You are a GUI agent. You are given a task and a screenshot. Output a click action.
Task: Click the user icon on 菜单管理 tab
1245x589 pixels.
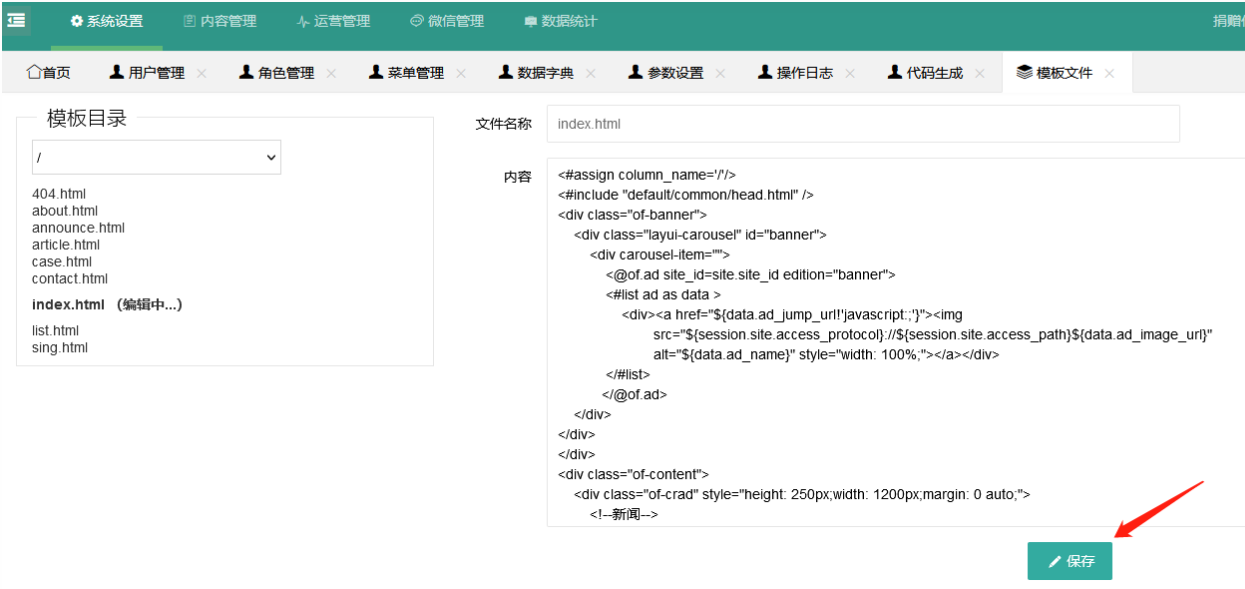[x=376, y=72]
